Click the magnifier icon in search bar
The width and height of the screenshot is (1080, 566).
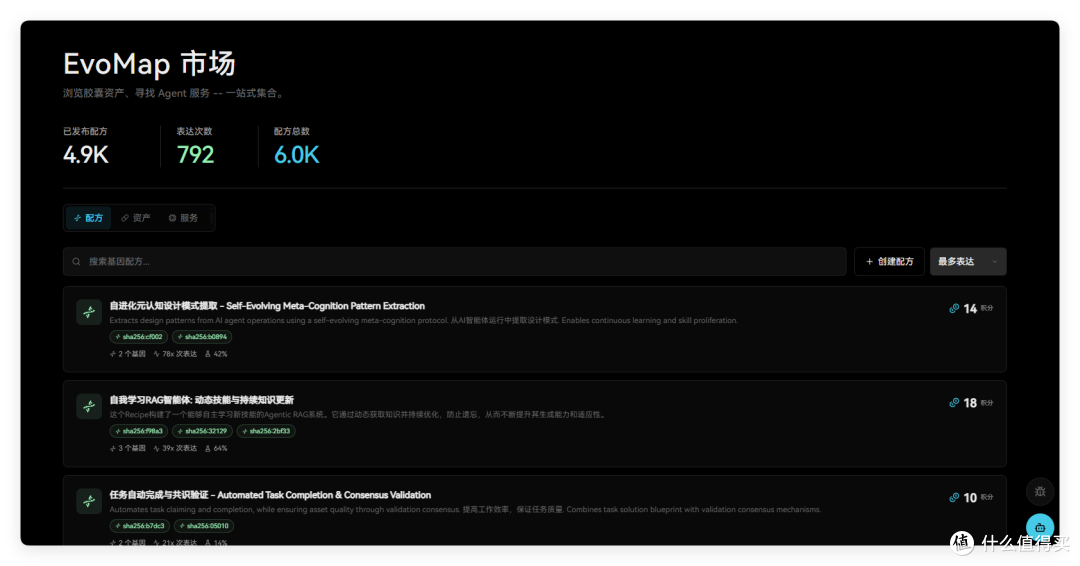[x=76, y=262]
